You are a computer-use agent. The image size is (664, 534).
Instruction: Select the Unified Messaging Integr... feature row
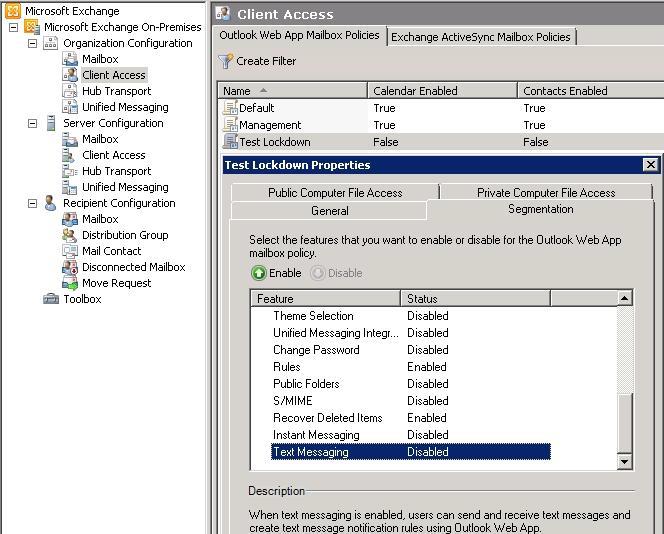pos(411,333)
